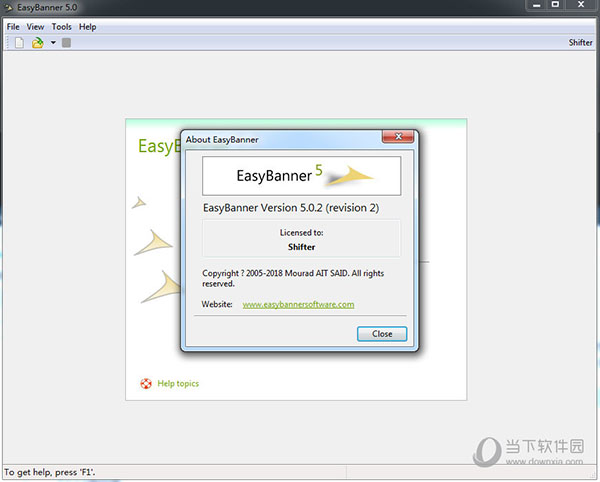The width and height of the screenshot is (600, 482).
Task: Click the gray stop square in toolbar
Action: coord(66,43)
